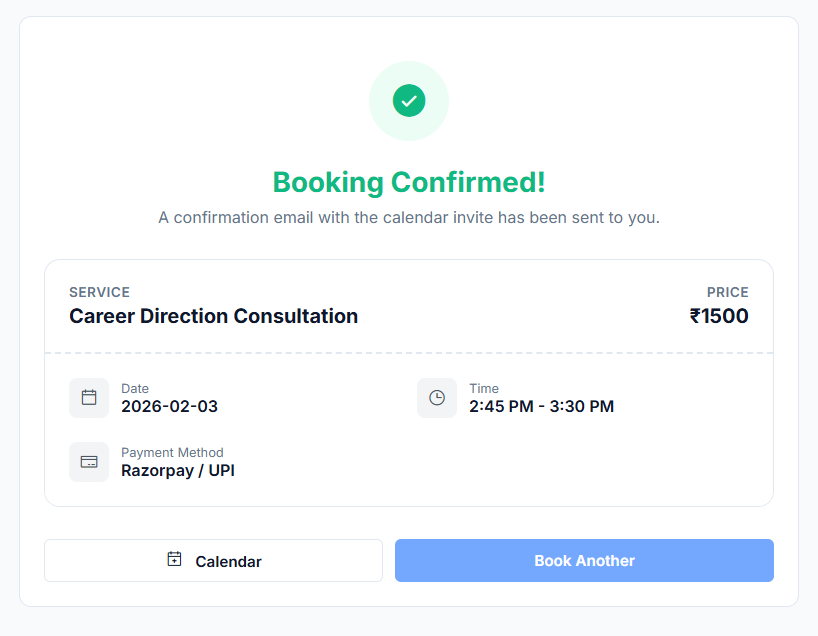Click the Payment Method label
The image size is (818, 636).
pyautogui.click(x=172, y=452)
